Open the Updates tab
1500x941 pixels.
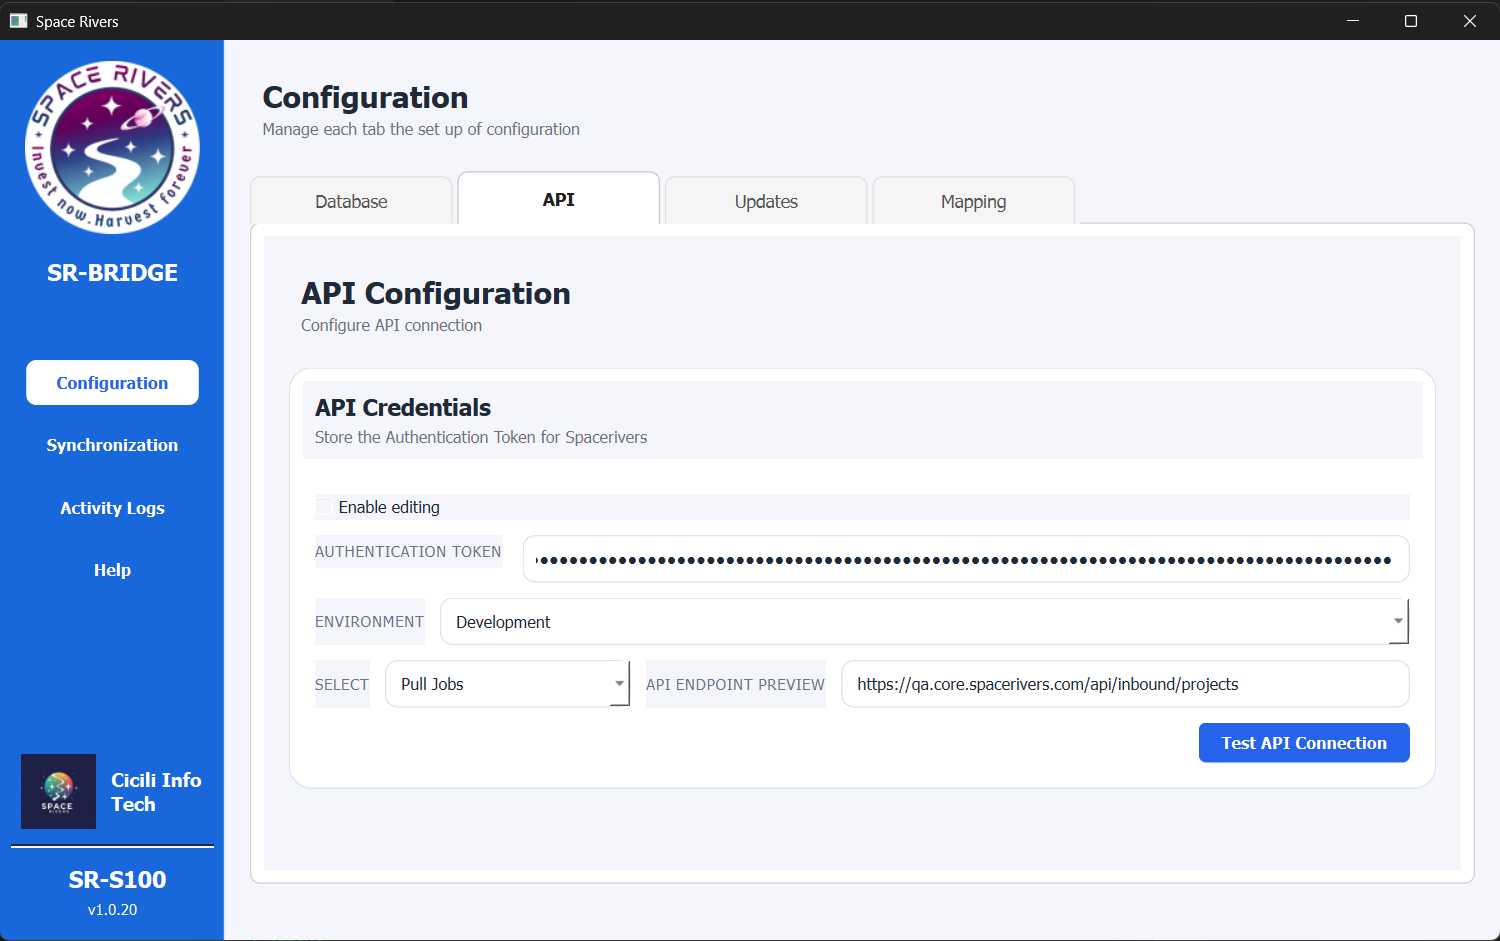point(766,201)
